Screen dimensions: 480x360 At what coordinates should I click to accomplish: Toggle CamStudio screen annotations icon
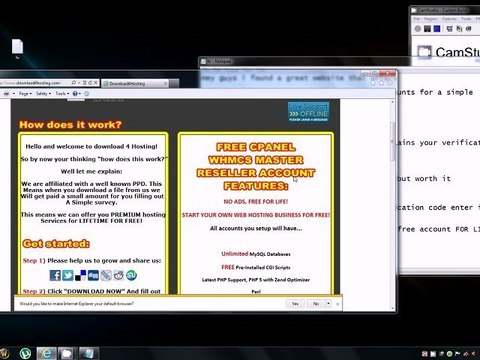point(450,29)
